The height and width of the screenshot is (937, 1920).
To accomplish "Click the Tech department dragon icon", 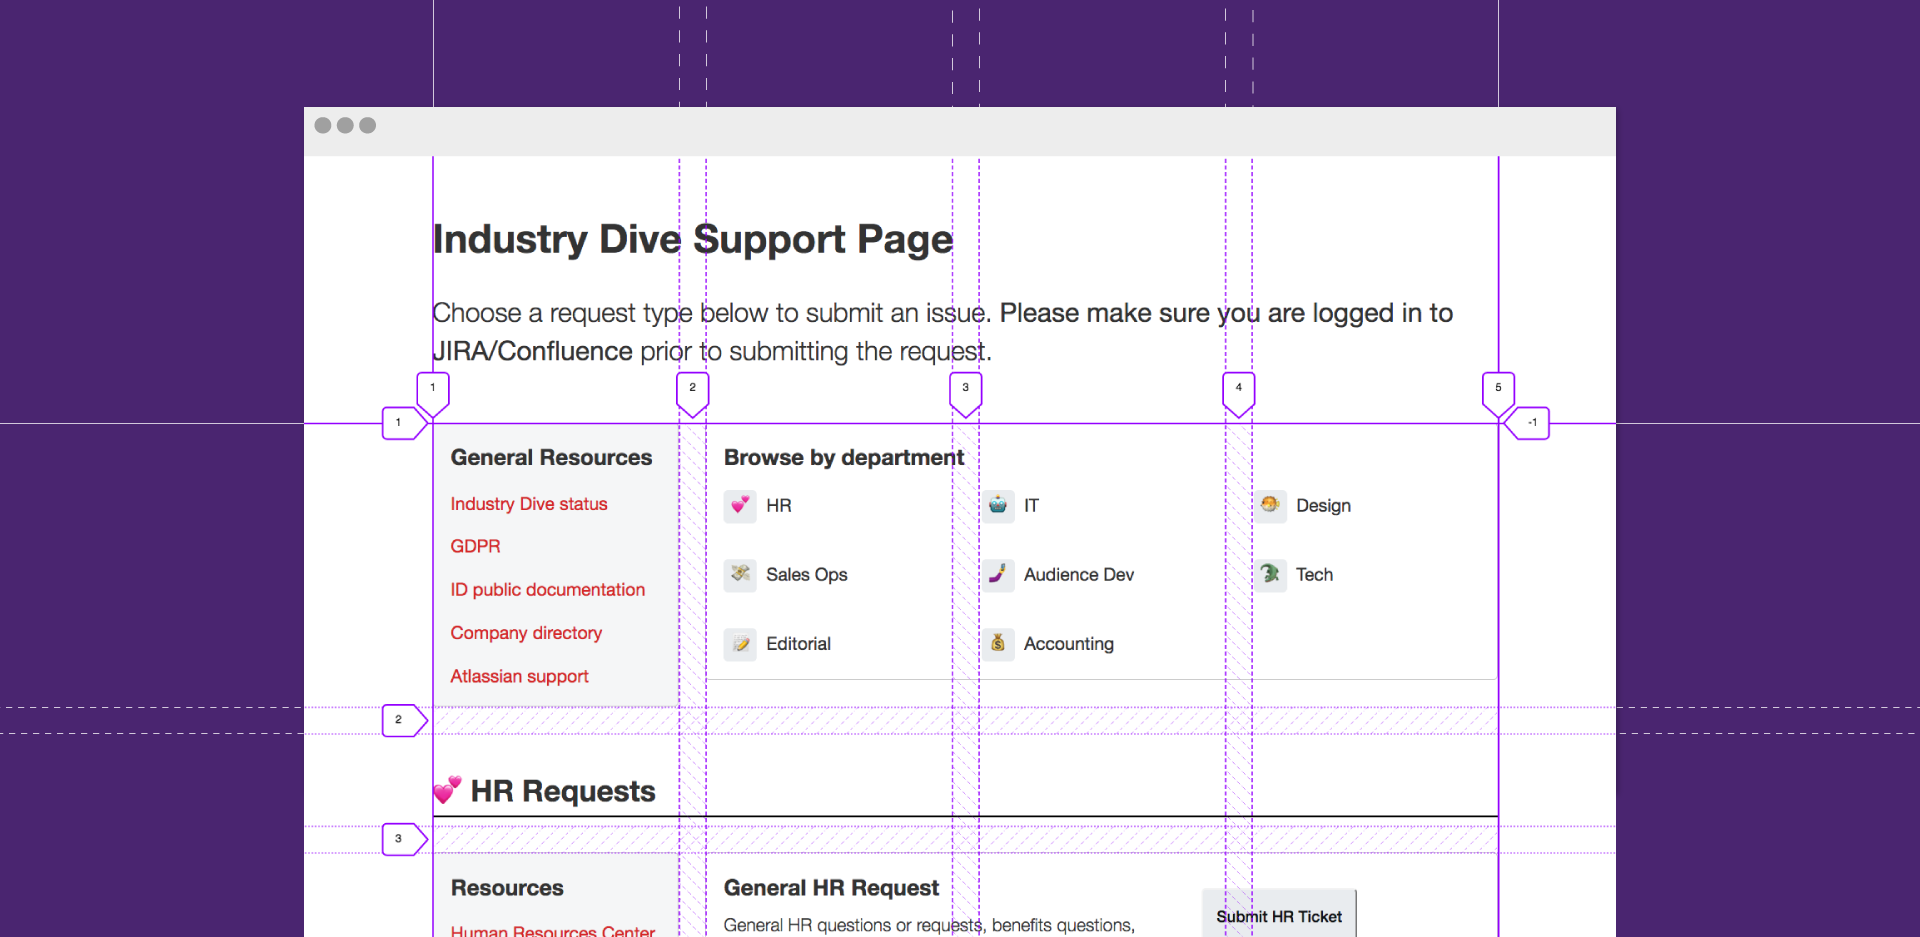I will pos(1270,574).
